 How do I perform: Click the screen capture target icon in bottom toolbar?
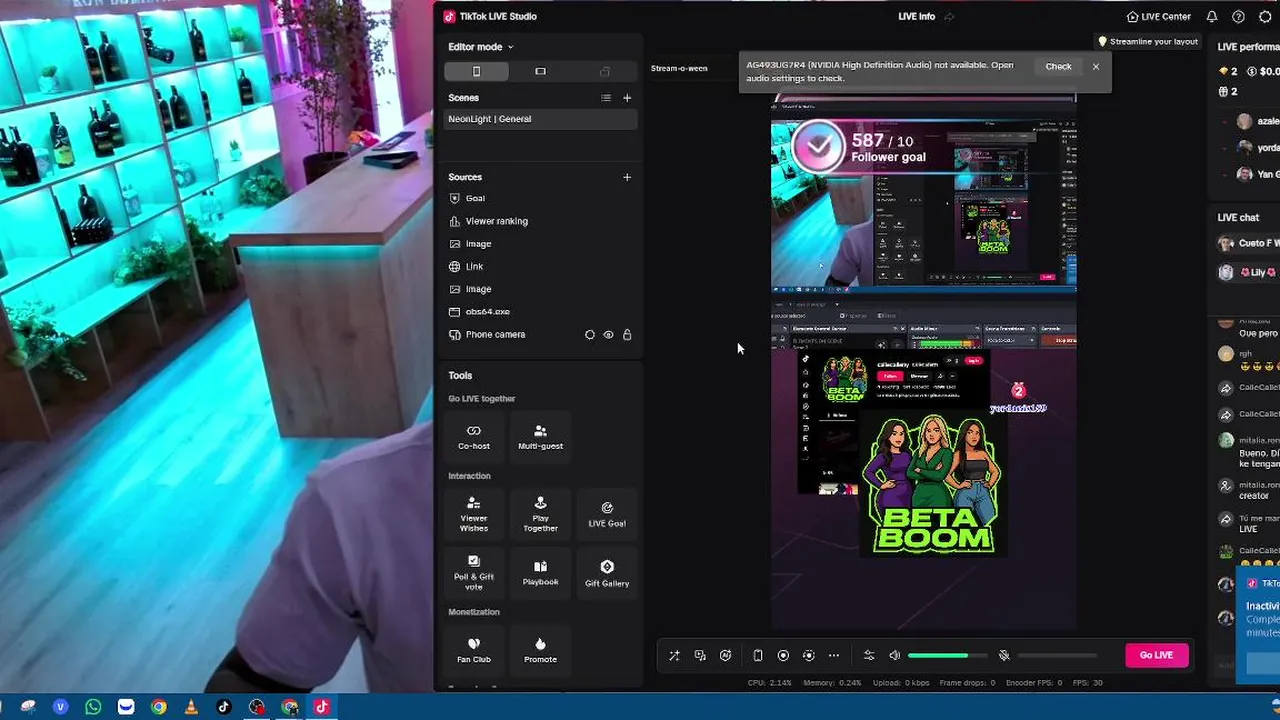[x=809, y=656]
